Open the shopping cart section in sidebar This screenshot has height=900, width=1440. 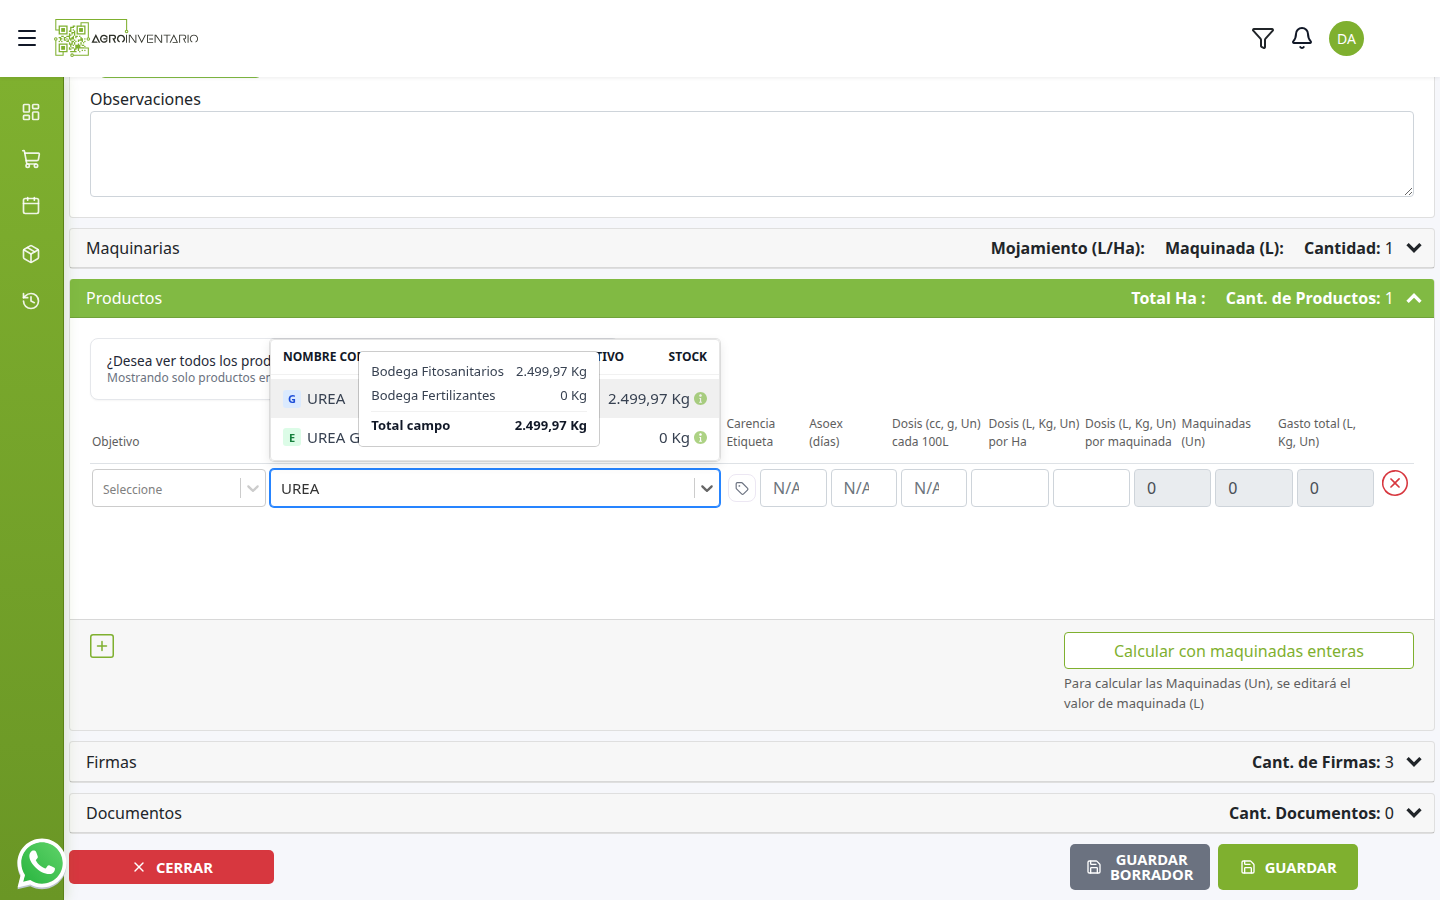[31, 159]
